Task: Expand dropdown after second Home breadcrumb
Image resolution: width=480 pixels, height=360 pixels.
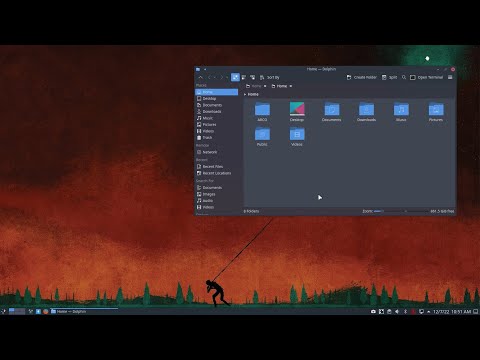Action: (x=291, y=86)
